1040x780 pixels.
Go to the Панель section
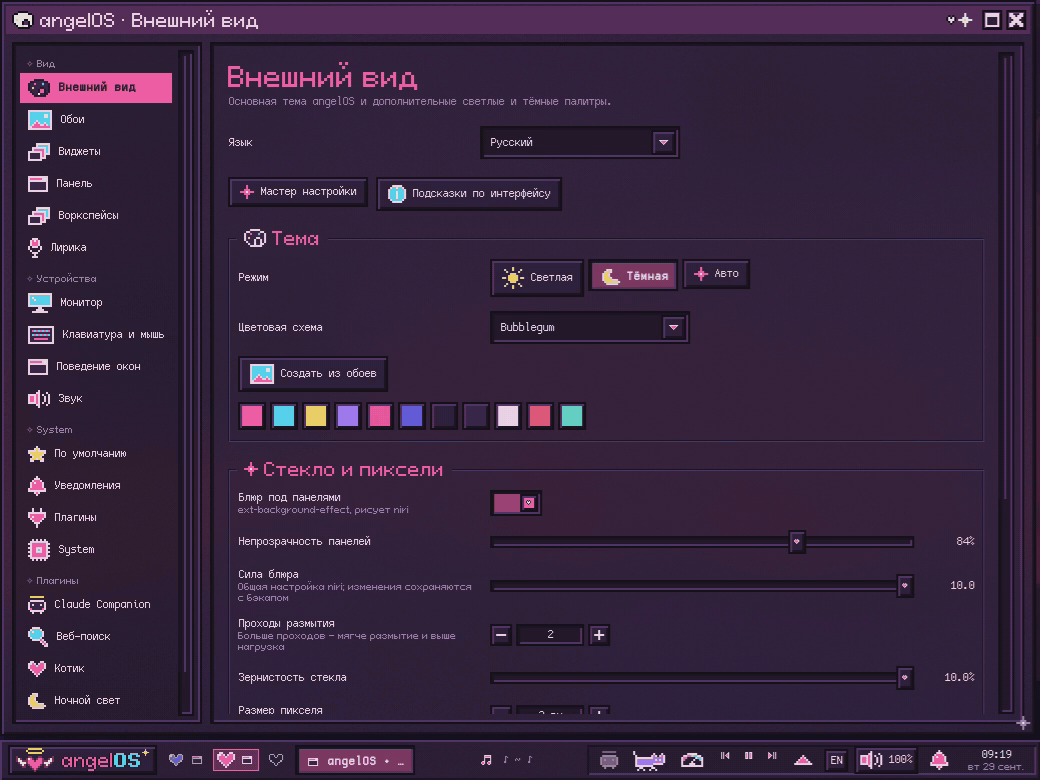(96, 183)
